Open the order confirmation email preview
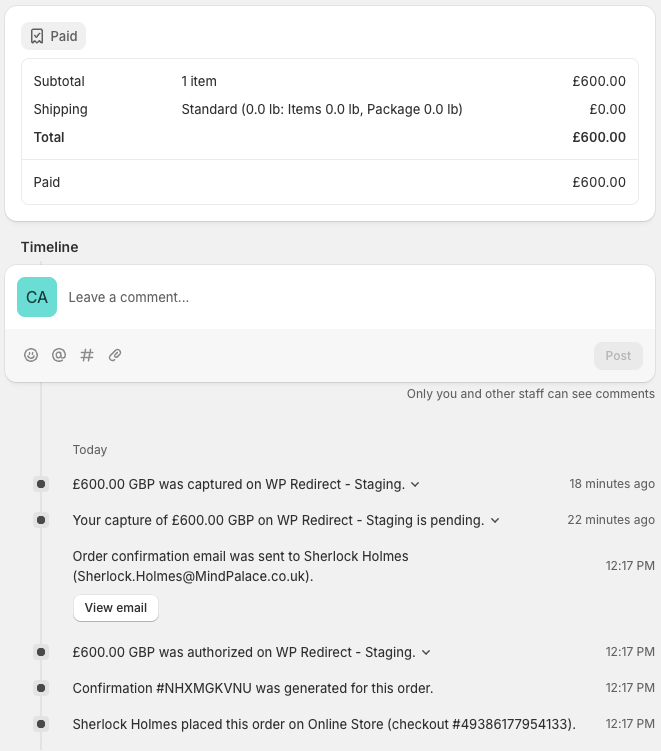Image resolution: width=661 pixels, height=751 pixels. [116, 608]
